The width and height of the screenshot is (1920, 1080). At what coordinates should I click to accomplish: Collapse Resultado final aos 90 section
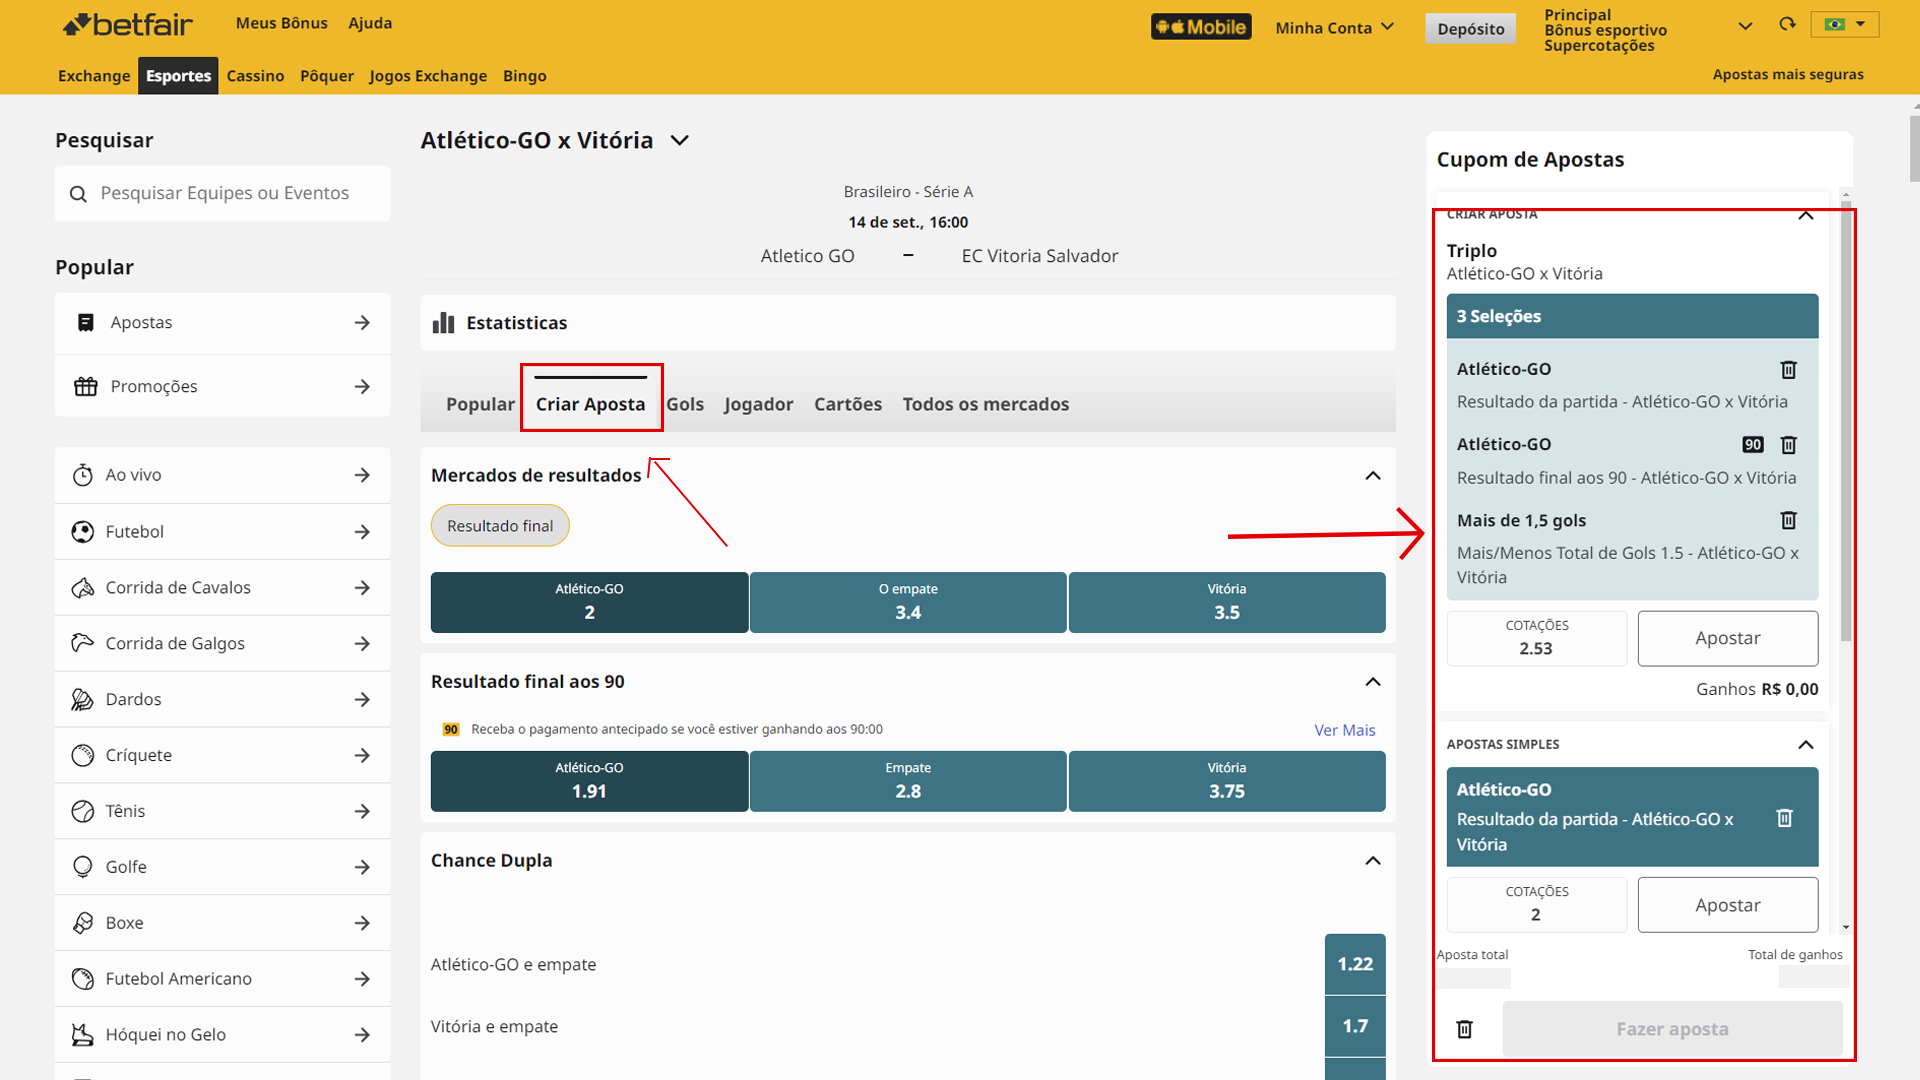point(1373,682)
